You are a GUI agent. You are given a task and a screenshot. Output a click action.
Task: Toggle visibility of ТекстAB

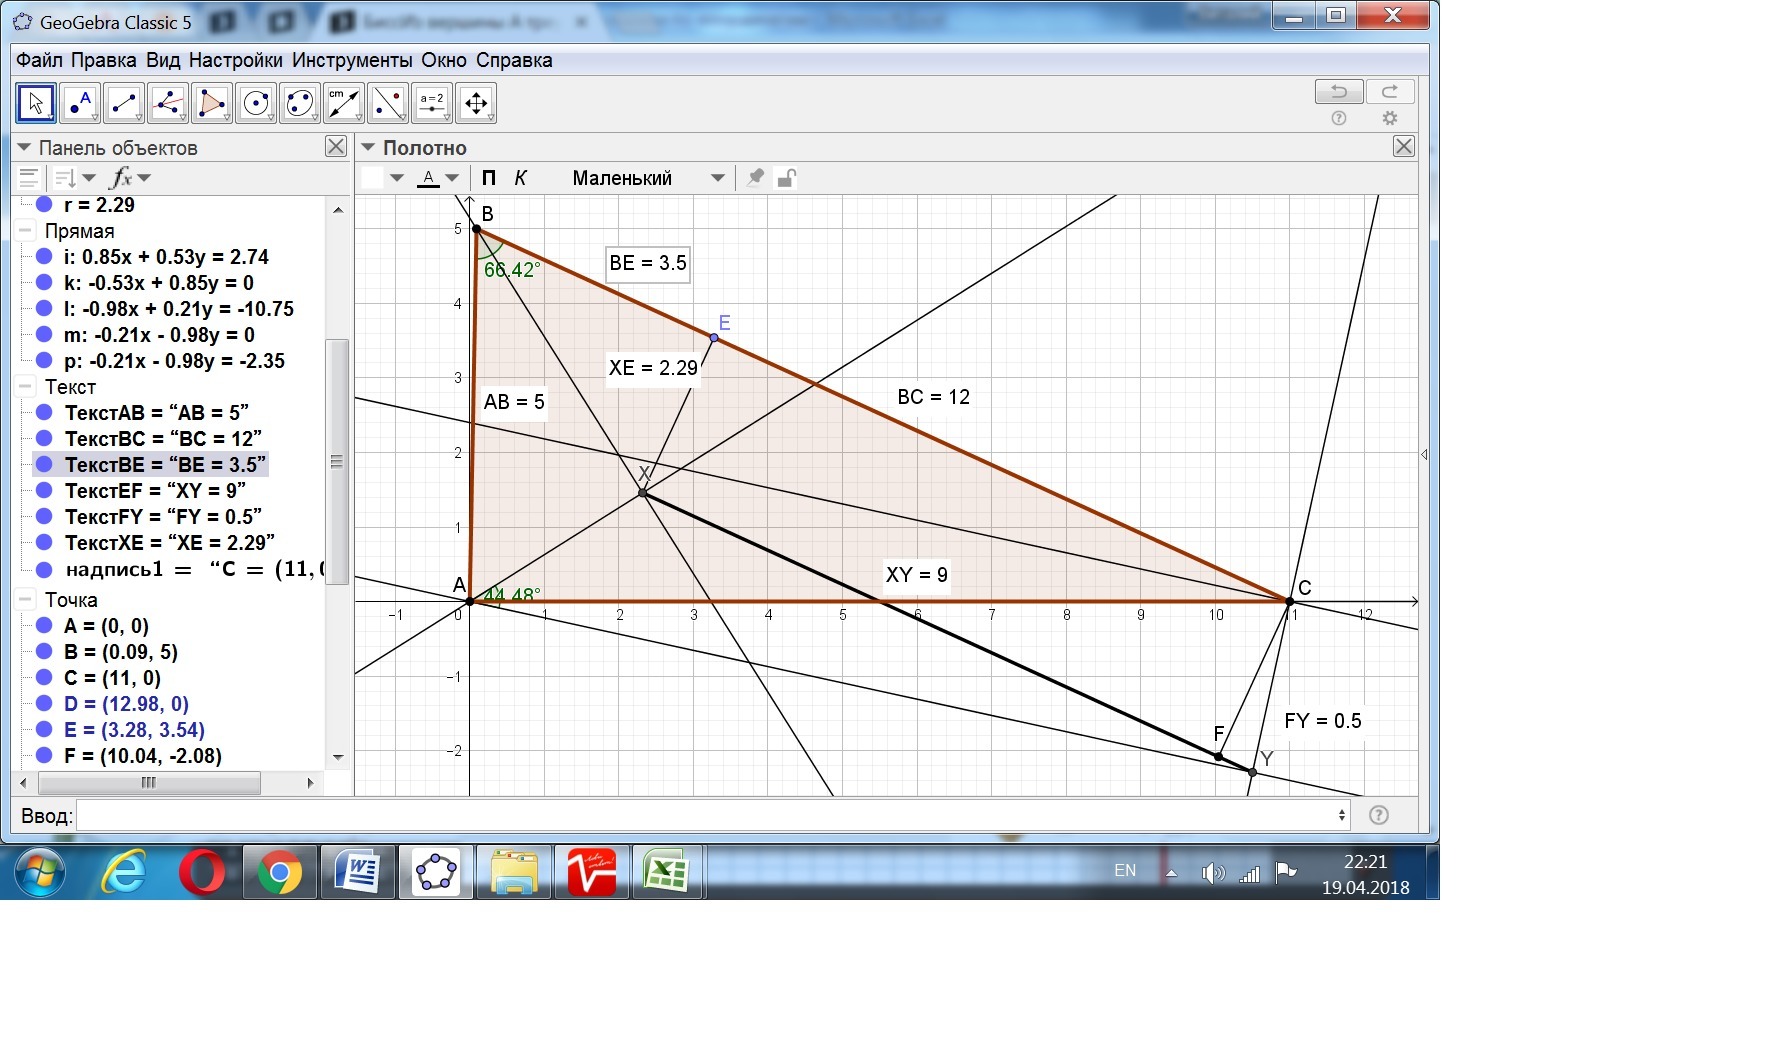(44, 413)
